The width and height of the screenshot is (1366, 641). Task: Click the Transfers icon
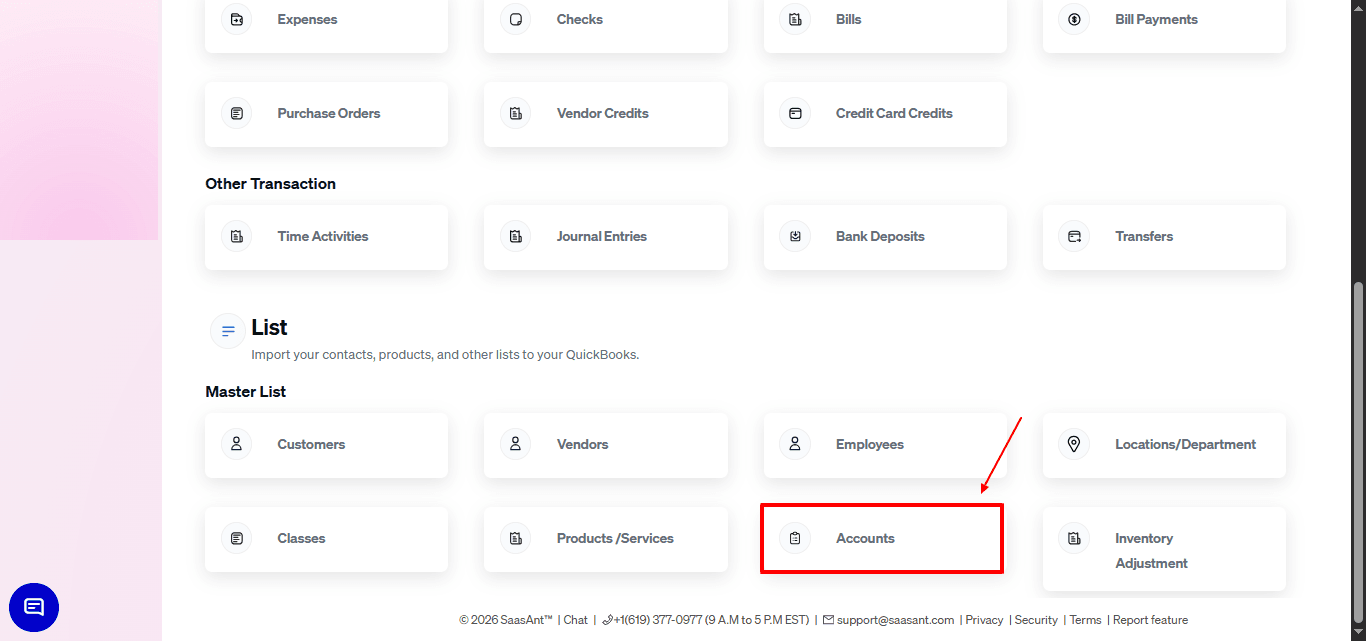click(x=1073, y=236)
